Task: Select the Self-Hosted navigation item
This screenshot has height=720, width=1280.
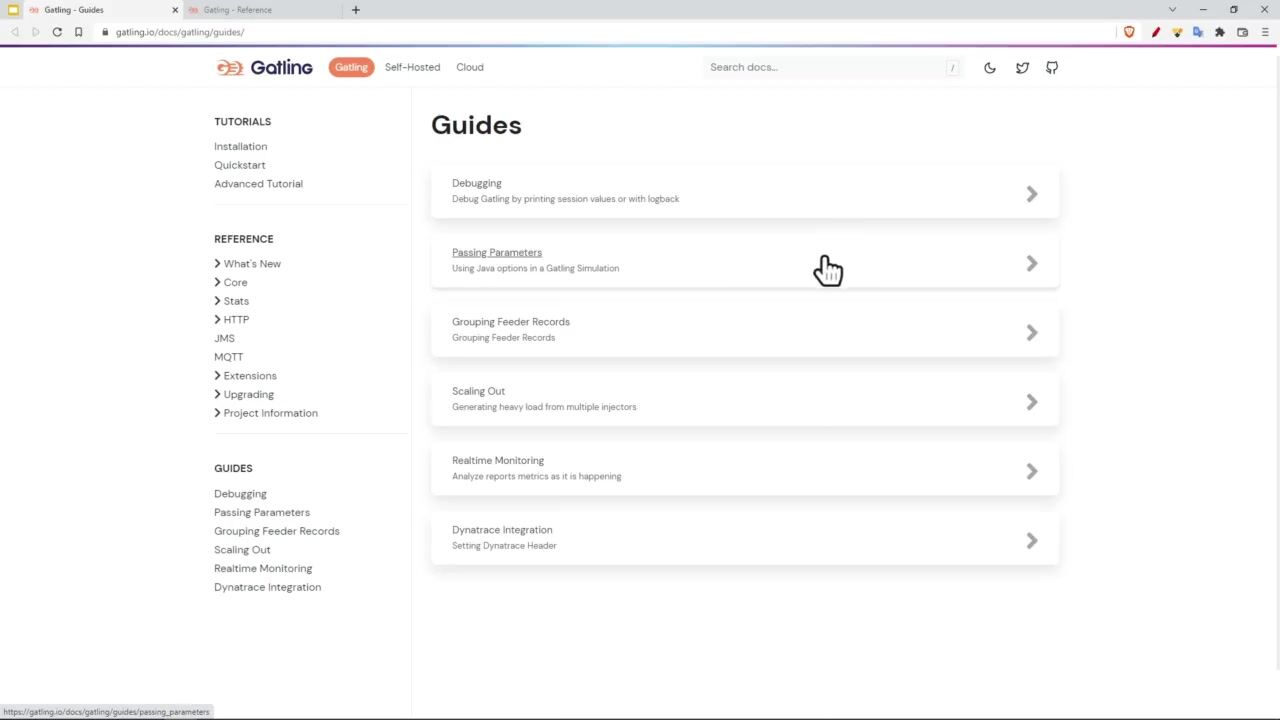Action: tap(412, 67)
